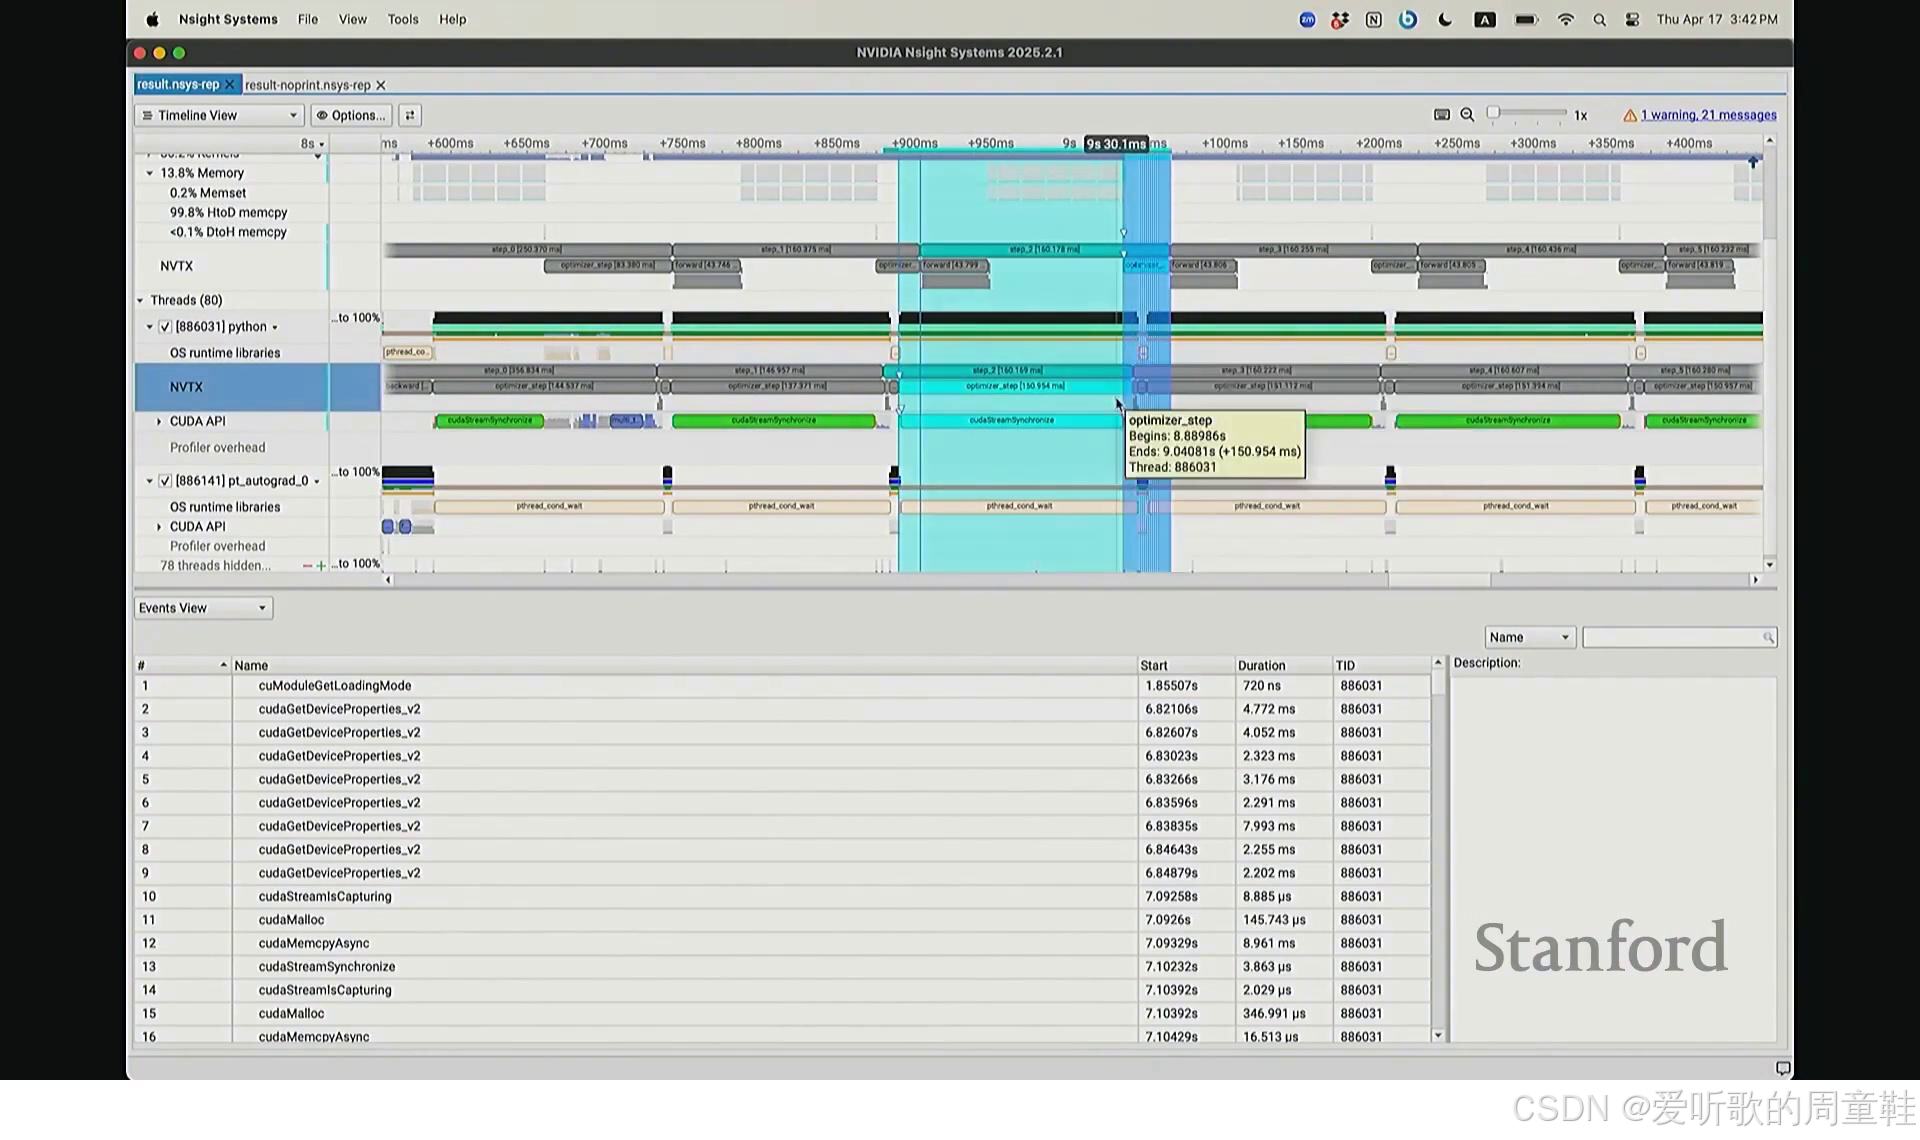1920x1140 pixels.
Task: Click the search magnifier in the events filter field
Action: click(1768, 637)
